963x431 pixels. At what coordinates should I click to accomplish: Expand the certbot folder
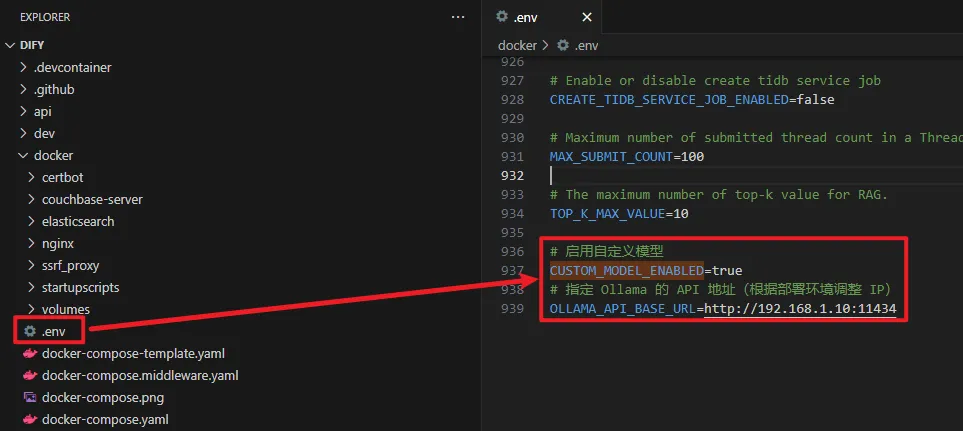click(x=33, y=177)
